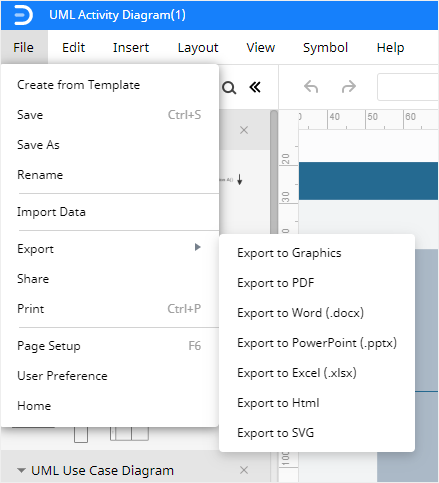Collapse the library panel with double chevron
The height and width of the screenshot is (483, 439).
(255, 88)
